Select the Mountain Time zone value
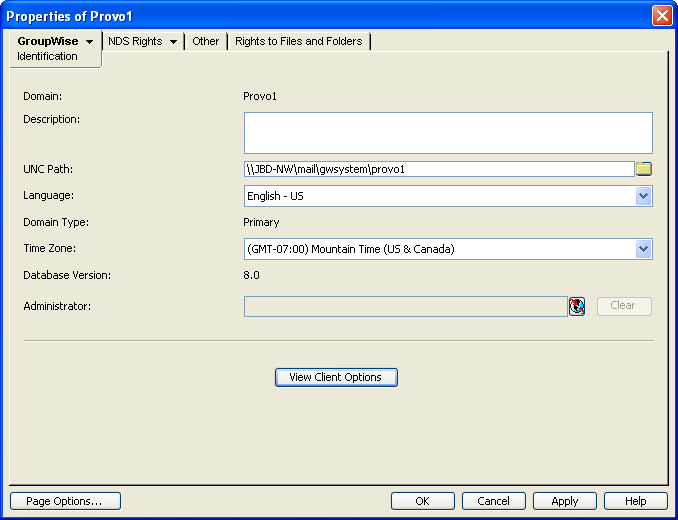The width and height of the screenshot is (678, 520). click(351, 249)
